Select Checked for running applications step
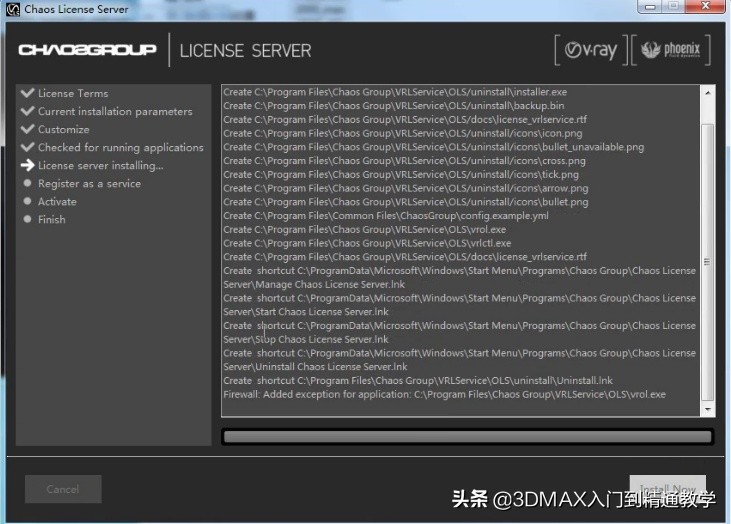The image size is (731, 524). click(x=121, y=147)
